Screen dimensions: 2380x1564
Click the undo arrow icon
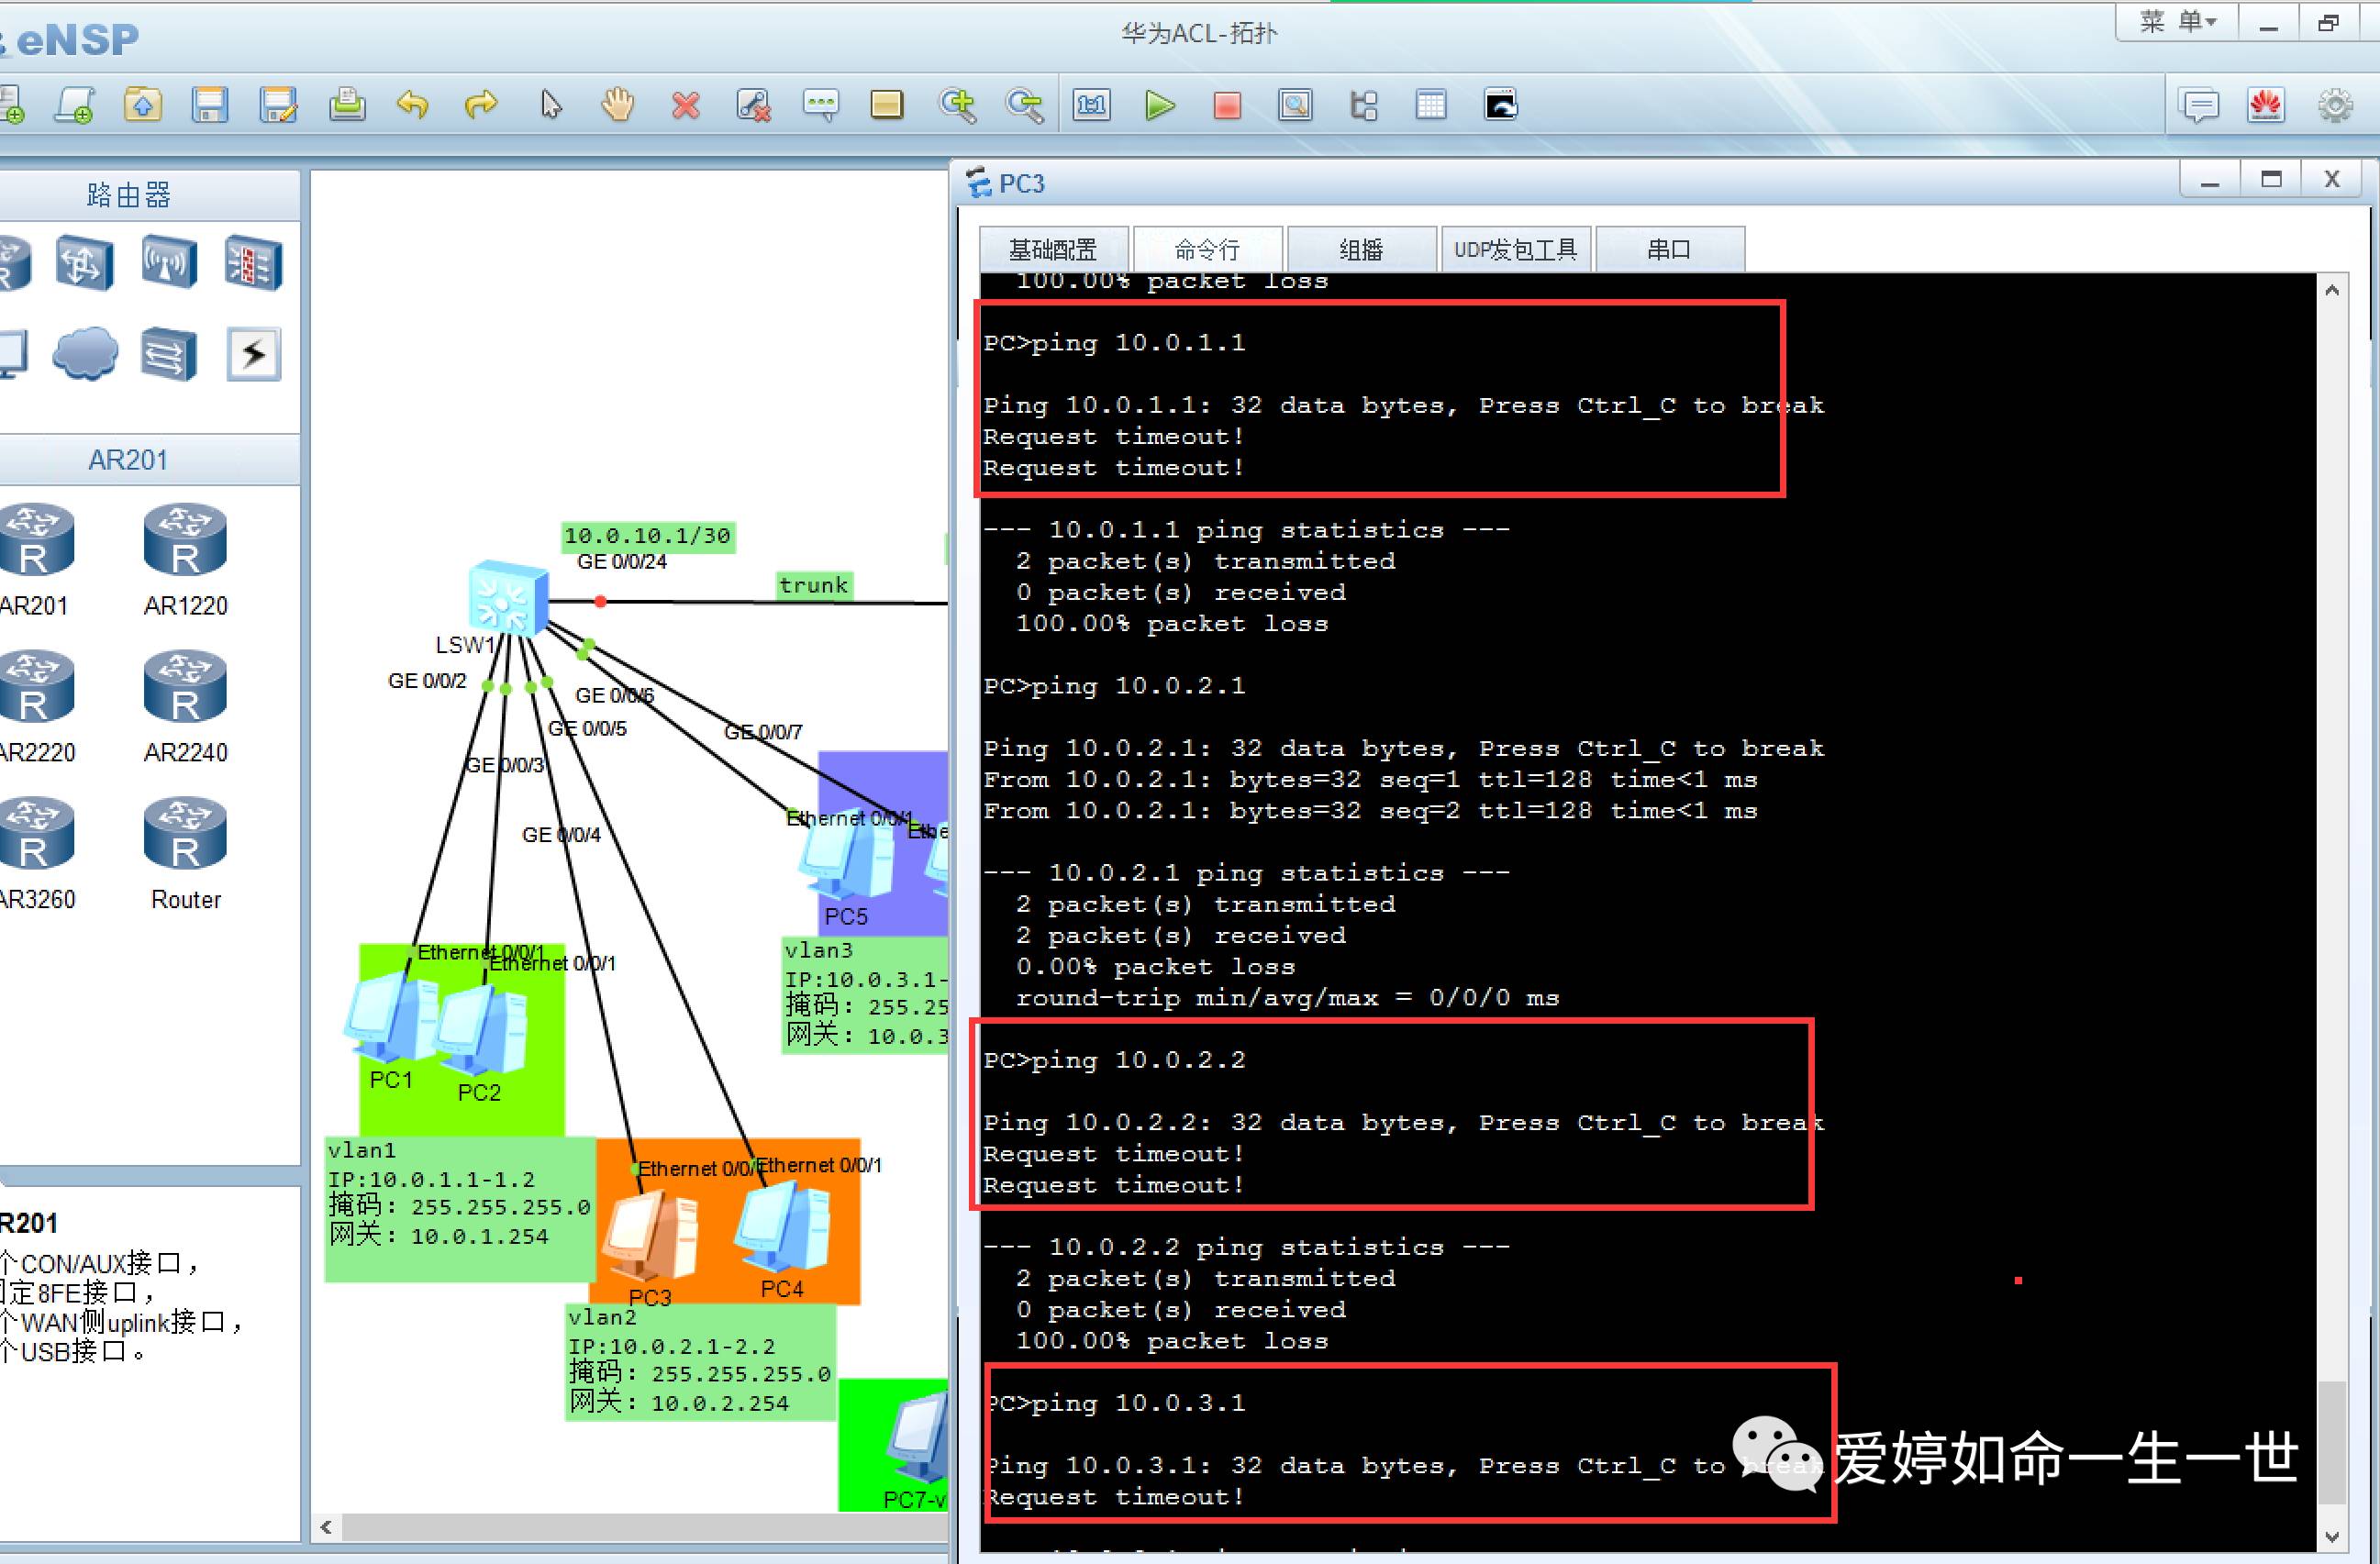point(412,104)
